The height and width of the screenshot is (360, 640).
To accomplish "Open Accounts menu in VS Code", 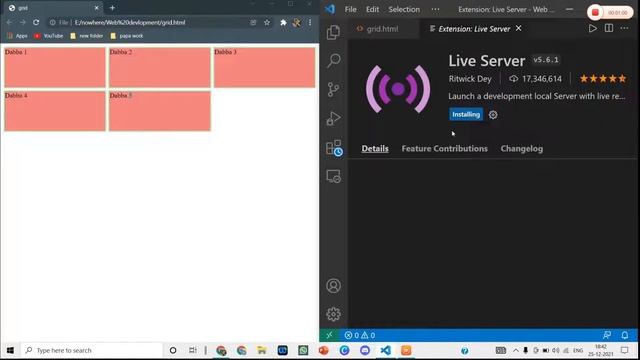I will [x=333, y=286].
